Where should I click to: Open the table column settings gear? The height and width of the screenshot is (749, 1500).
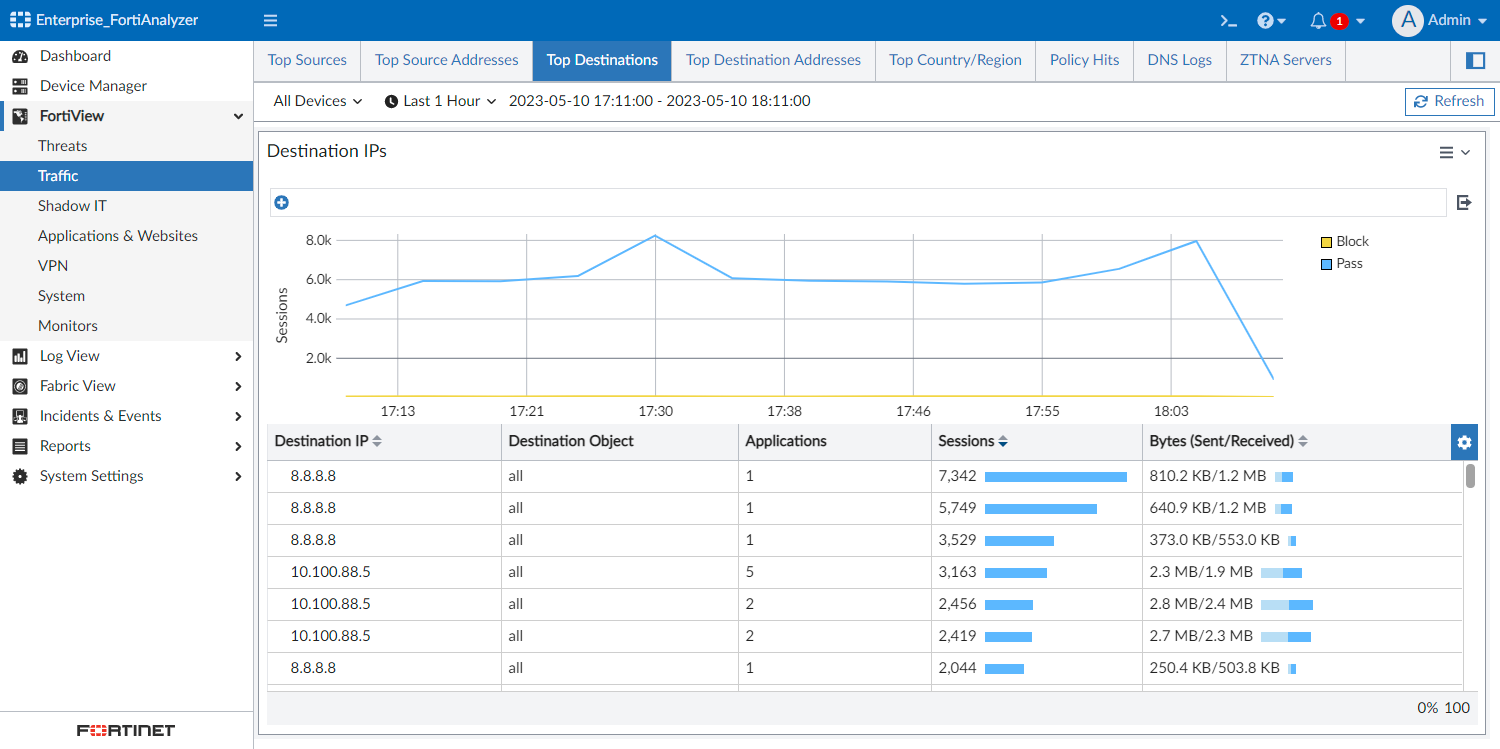[x=1463, y=441]
